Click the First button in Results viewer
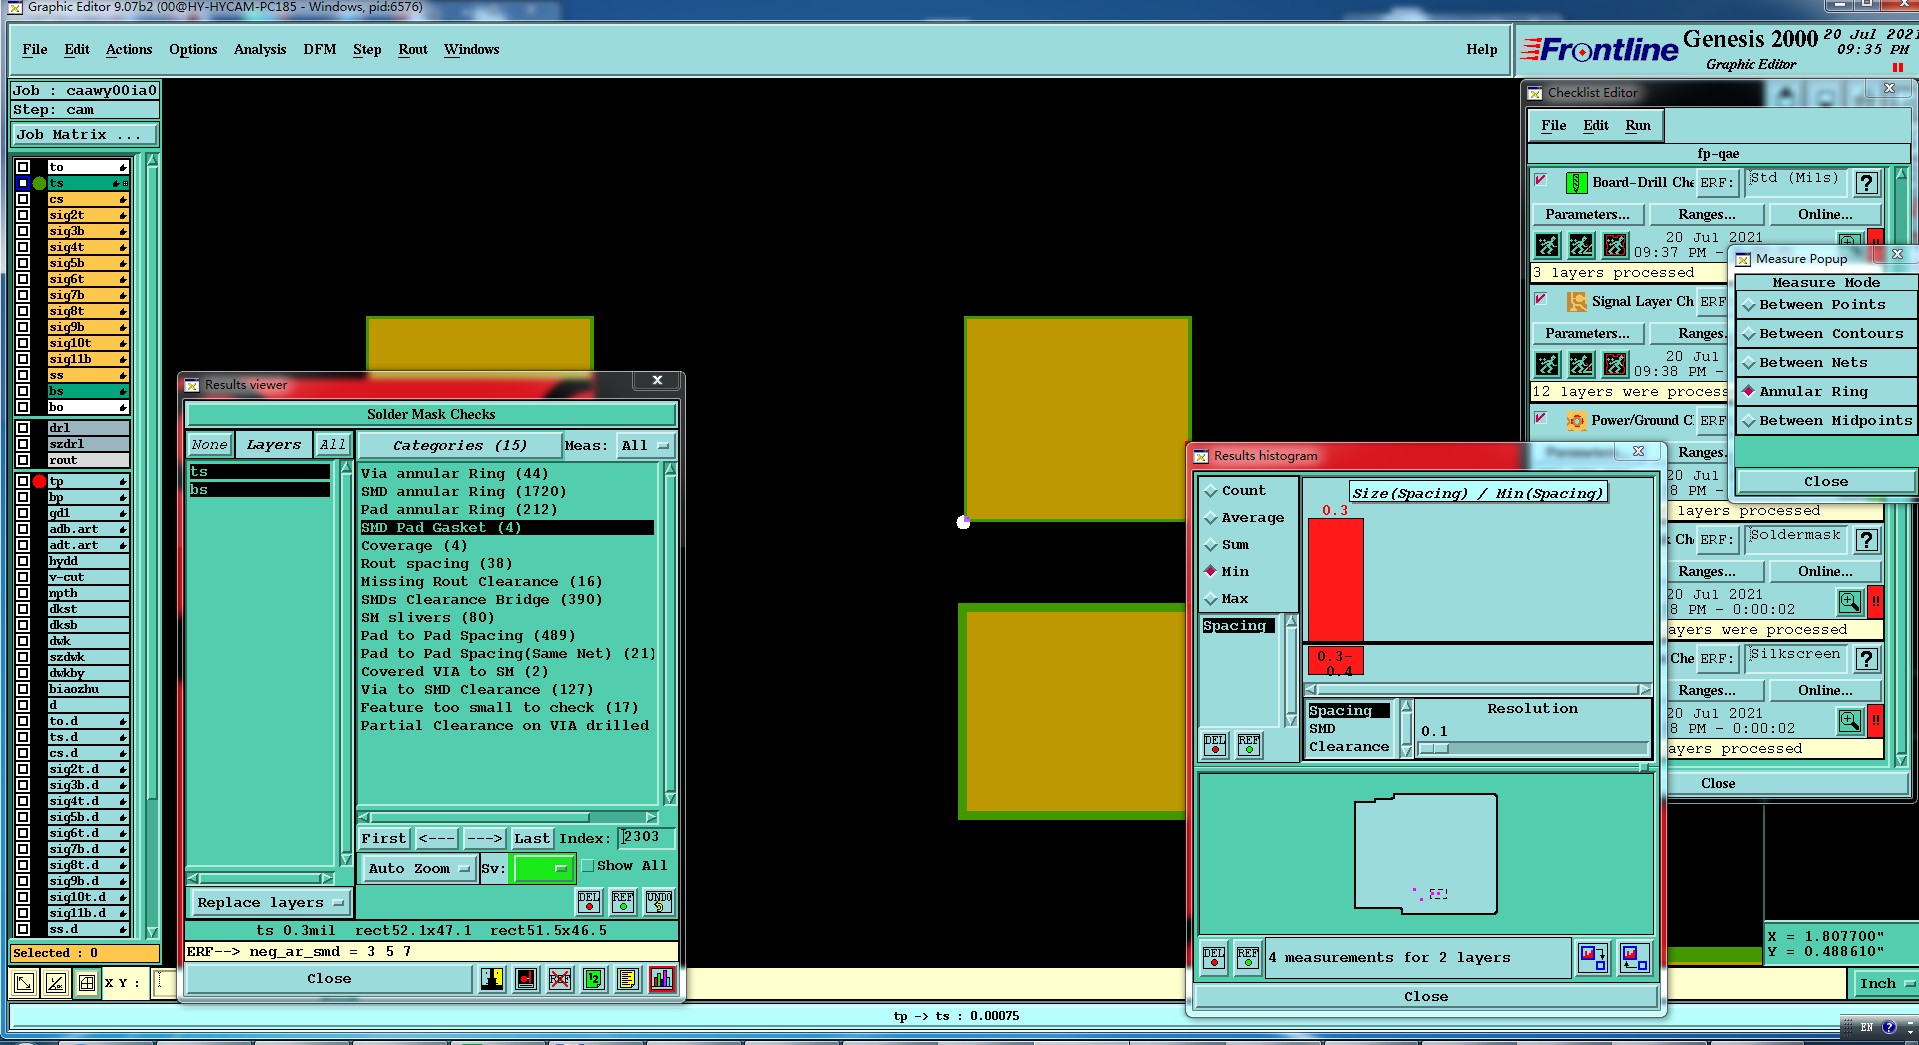The width and height of the screenshot is (1919, 1045). [x=384, y=839]
